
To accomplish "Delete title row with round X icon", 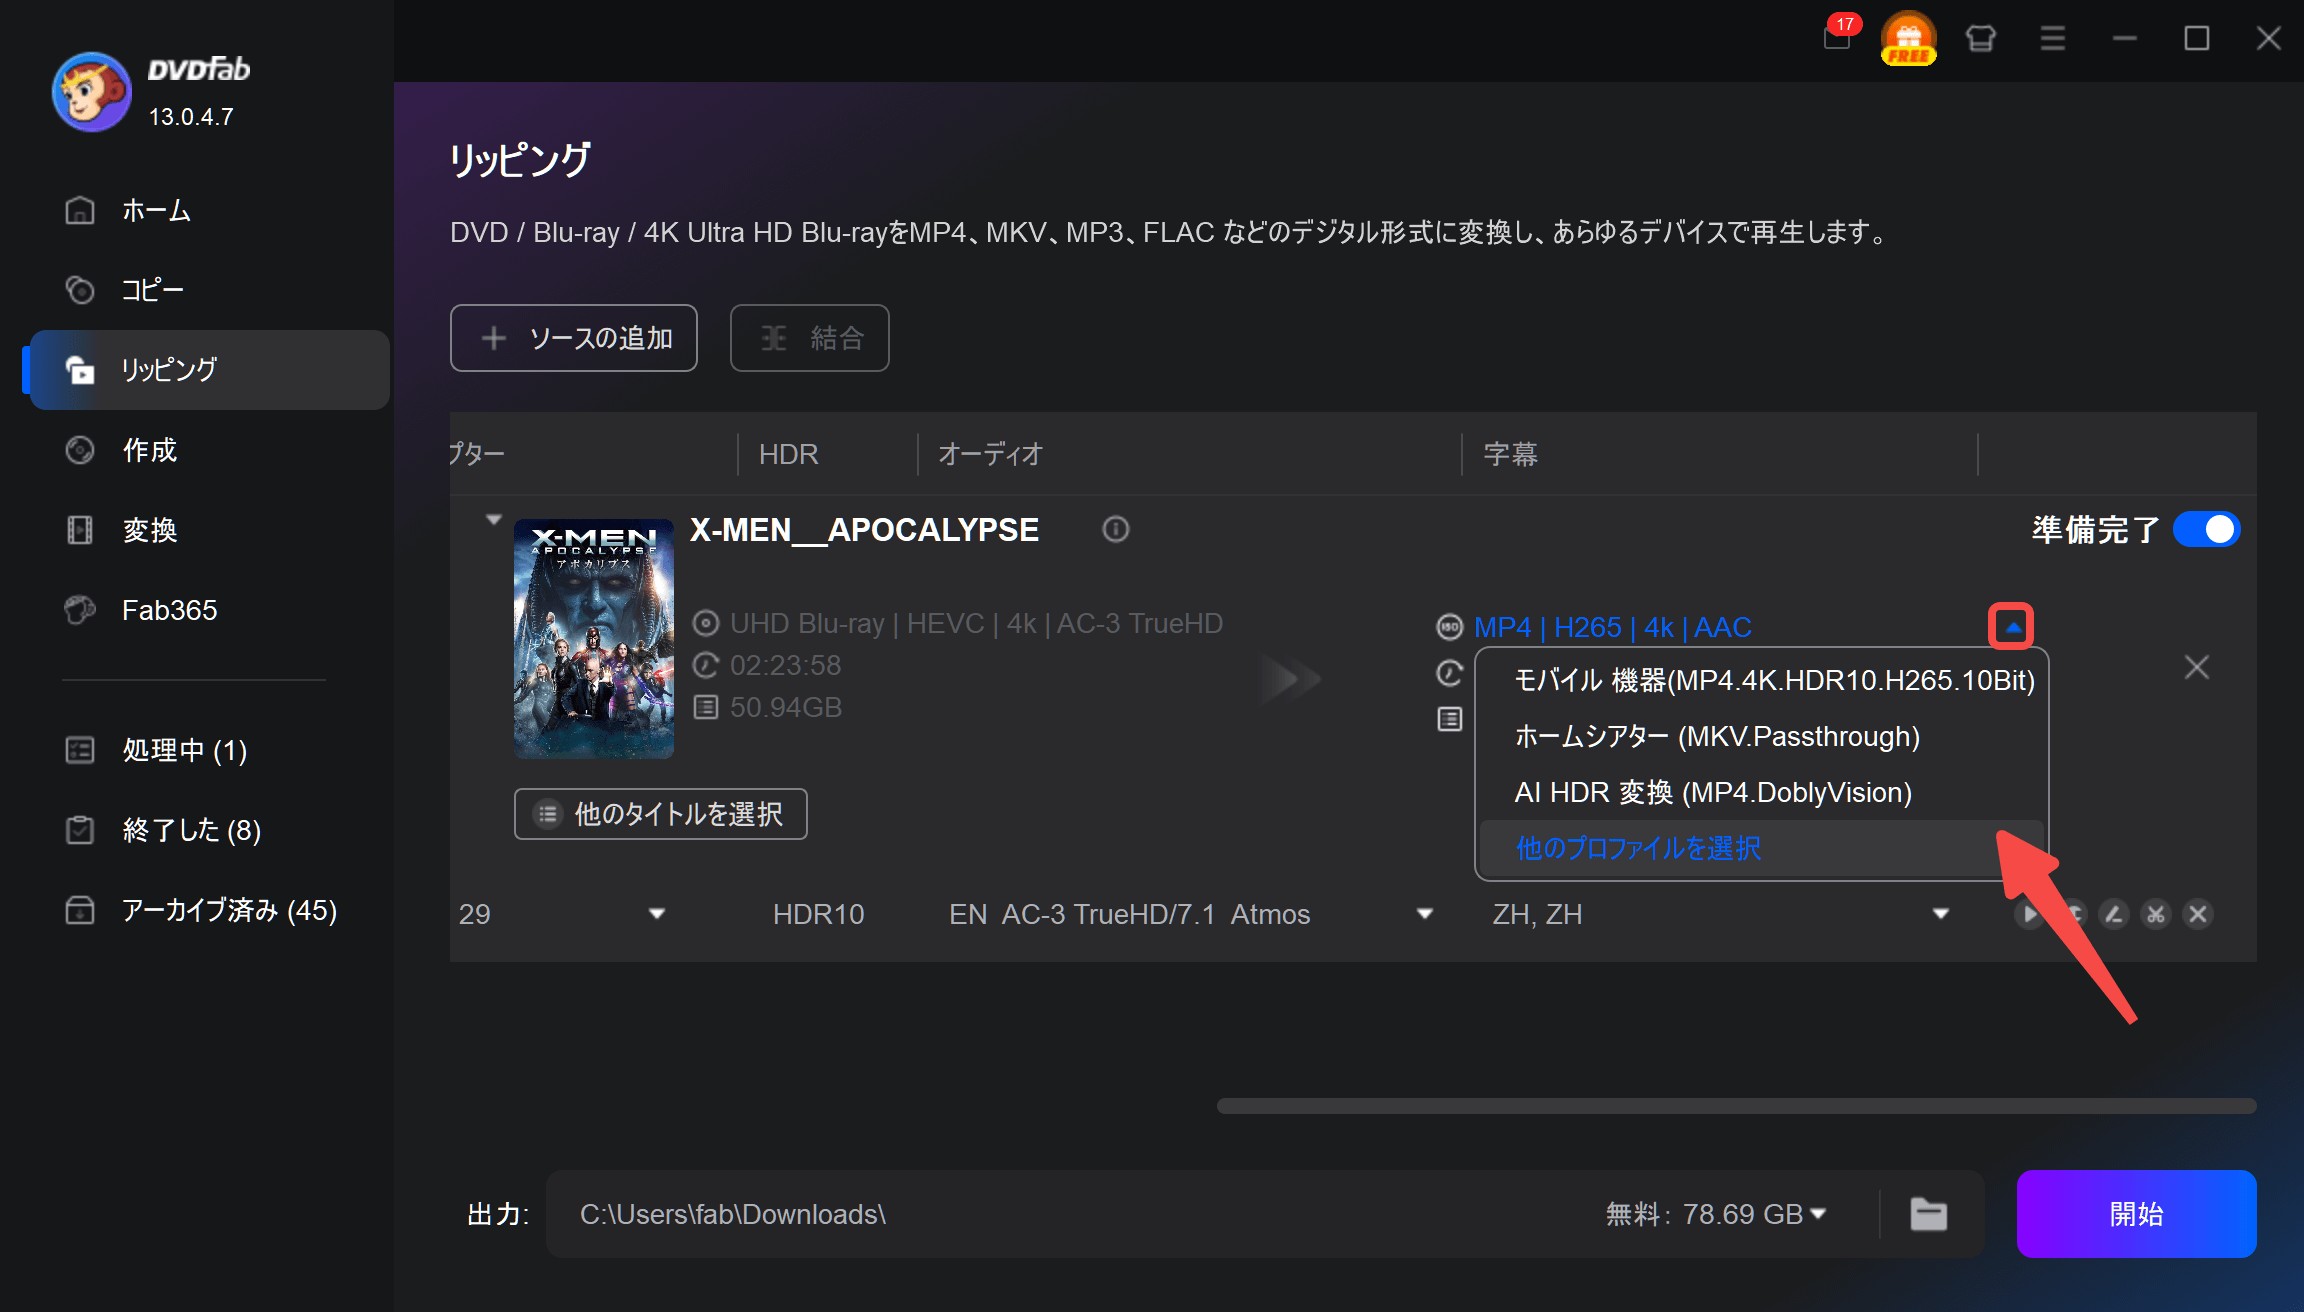I will [2198, 914].
